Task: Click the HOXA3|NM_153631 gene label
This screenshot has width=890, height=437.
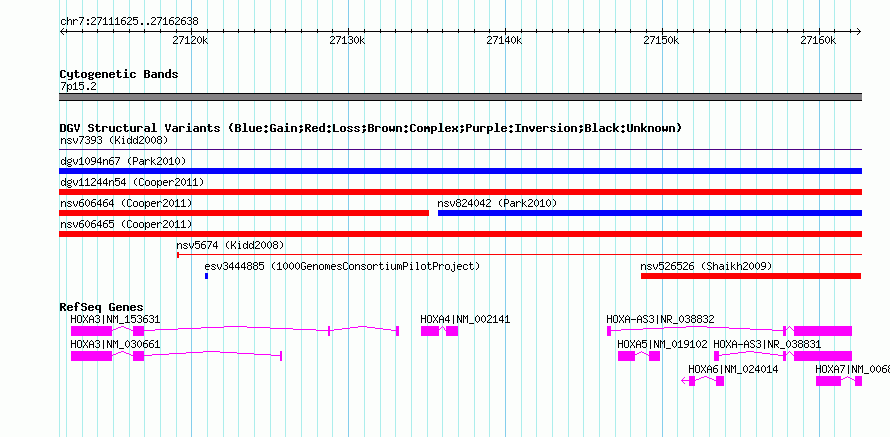Action: [115, 320]
